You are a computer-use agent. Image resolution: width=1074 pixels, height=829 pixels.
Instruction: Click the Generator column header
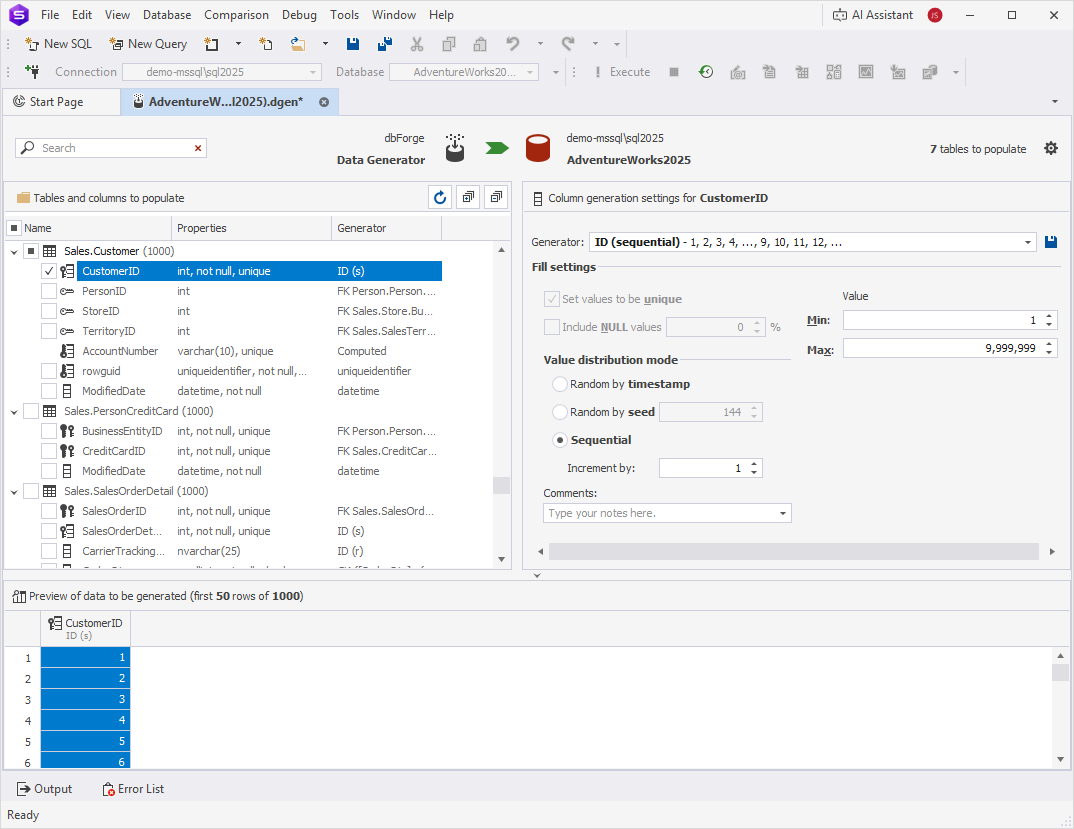point(386,228)
